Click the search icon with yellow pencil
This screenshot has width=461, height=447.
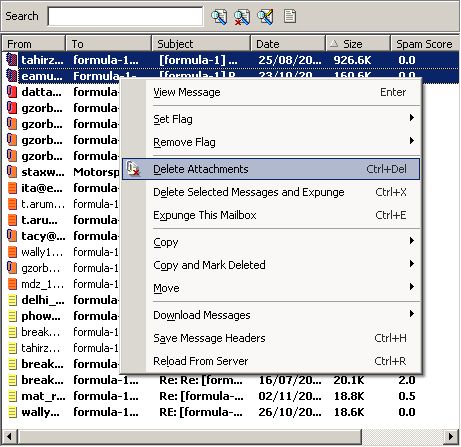(x=265, y=17)
